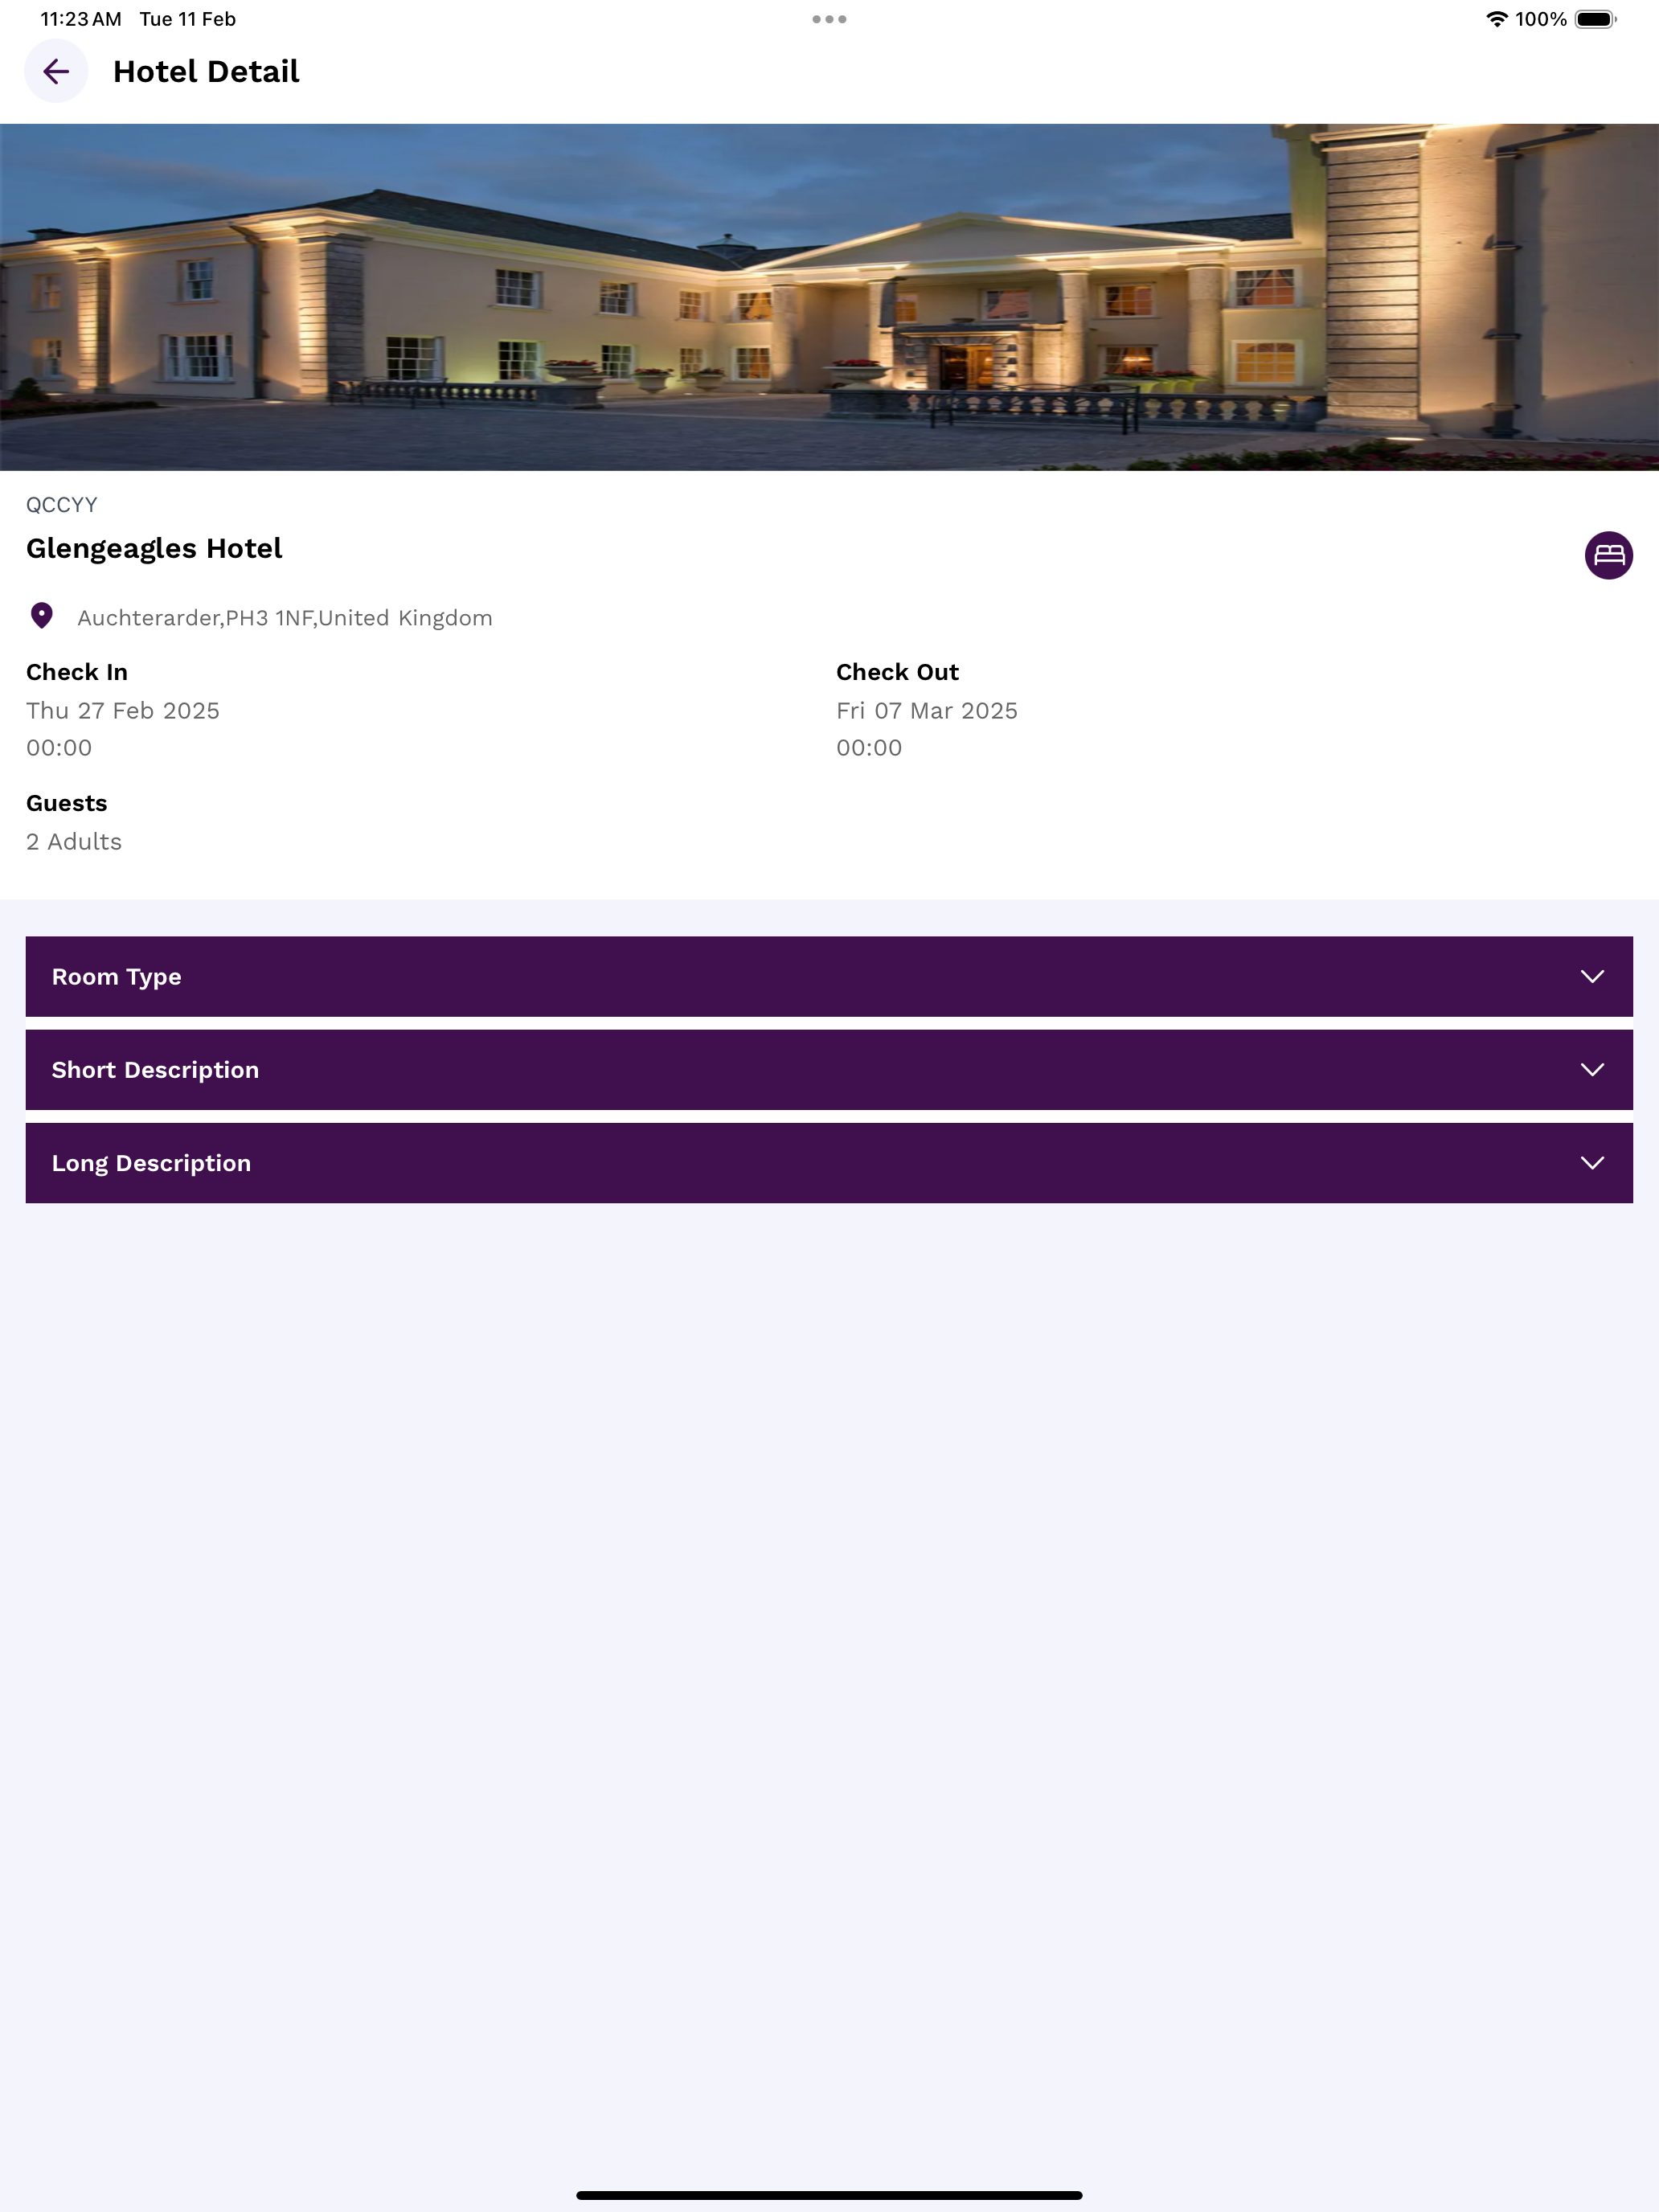Image resolution: width=1659 pixels, height=2212 pixels.
Task: Tap the 11:23 AM clock
Action: point(81,19)
